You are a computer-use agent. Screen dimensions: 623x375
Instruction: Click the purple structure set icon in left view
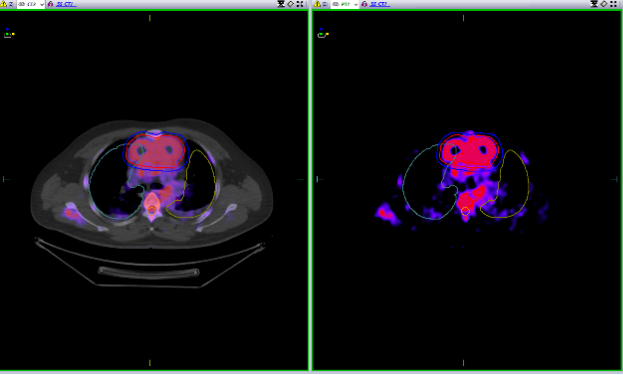[x=50, y=4]
